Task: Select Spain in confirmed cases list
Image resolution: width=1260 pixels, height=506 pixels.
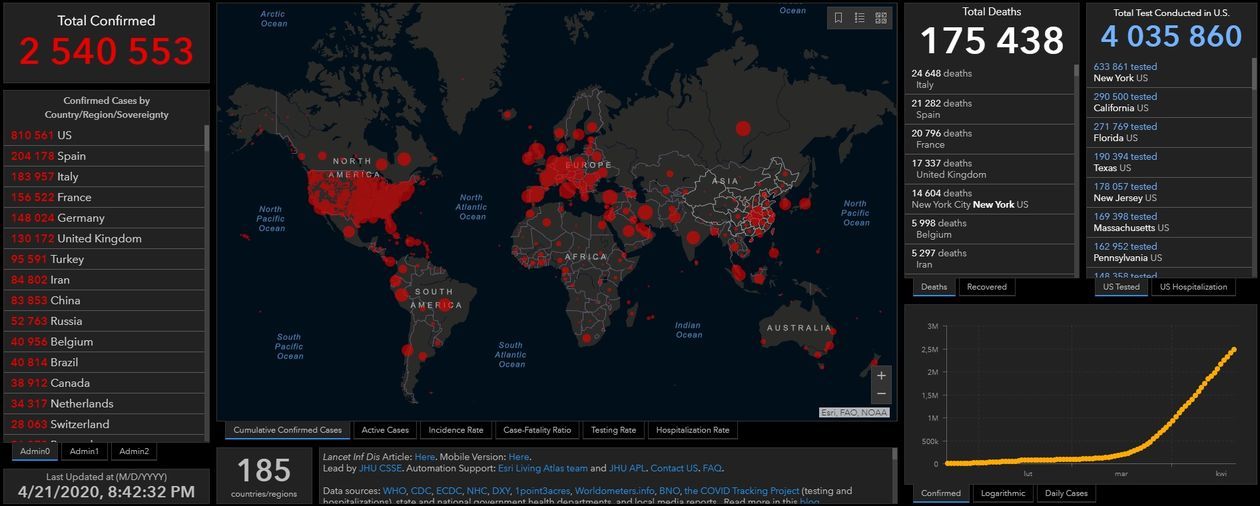Action: [71, 156]
